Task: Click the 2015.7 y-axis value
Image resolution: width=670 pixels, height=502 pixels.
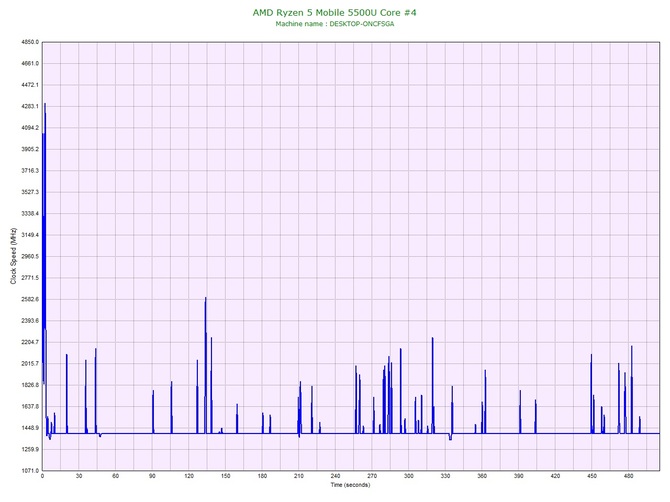Action: (x=30, y=364)
